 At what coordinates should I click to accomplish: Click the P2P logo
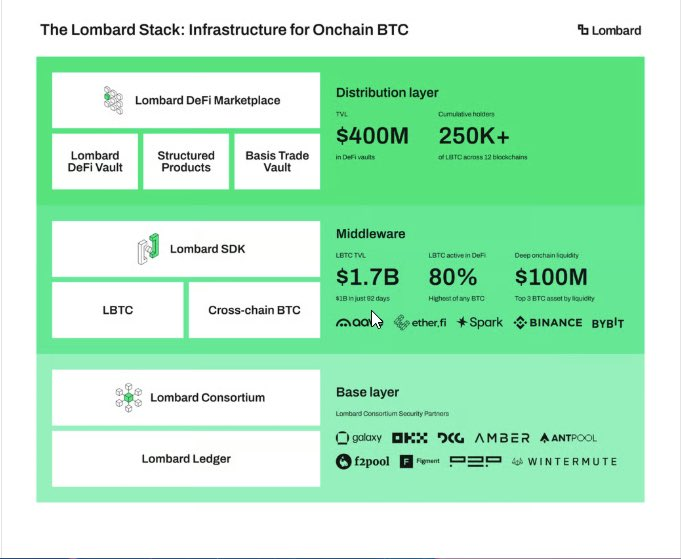(x=476, y=461)
